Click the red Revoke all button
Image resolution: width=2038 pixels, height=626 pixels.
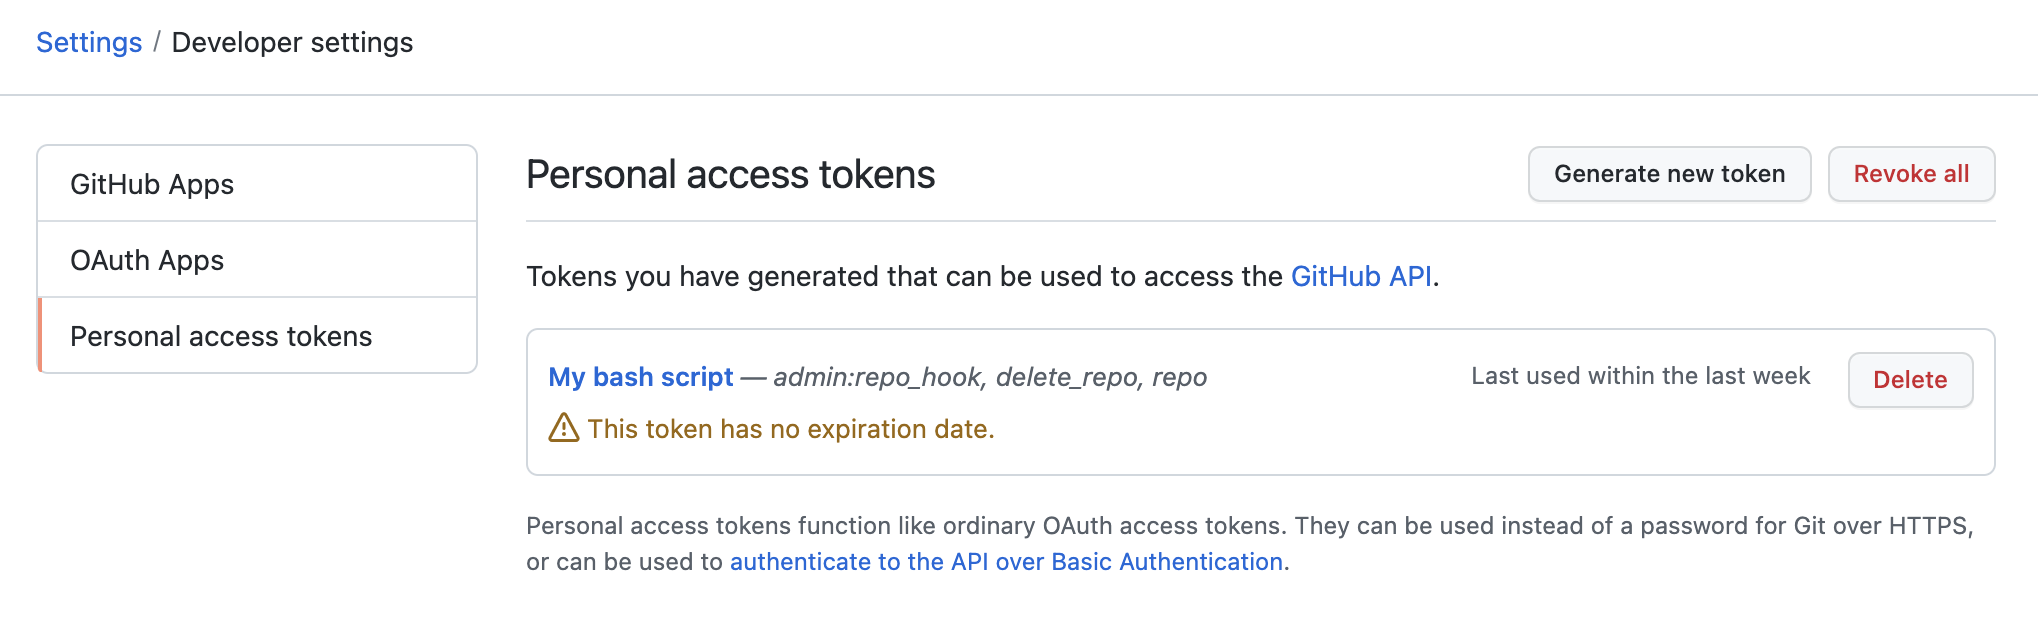[1911, 174]
